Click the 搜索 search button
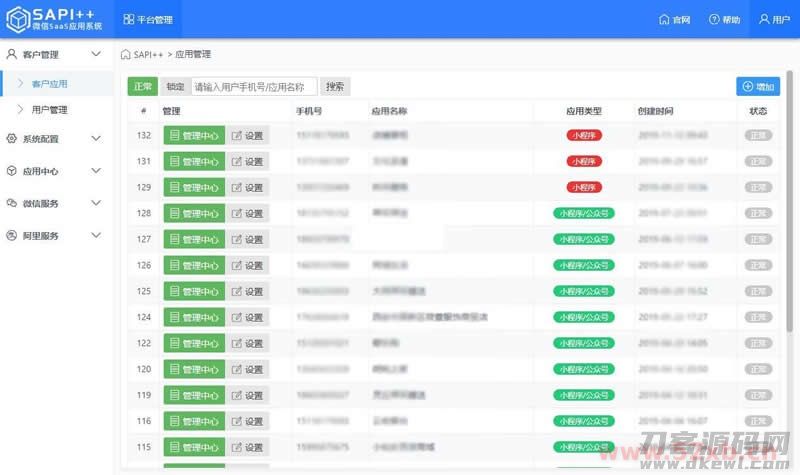 [335, 87]
